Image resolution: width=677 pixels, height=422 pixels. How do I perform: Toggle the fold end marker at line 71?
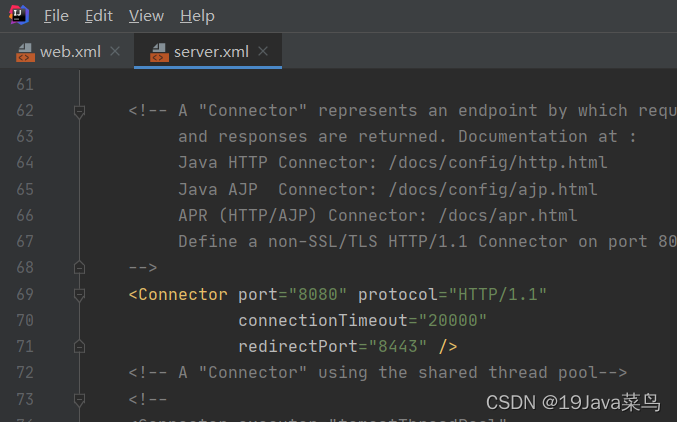(79, 346)
